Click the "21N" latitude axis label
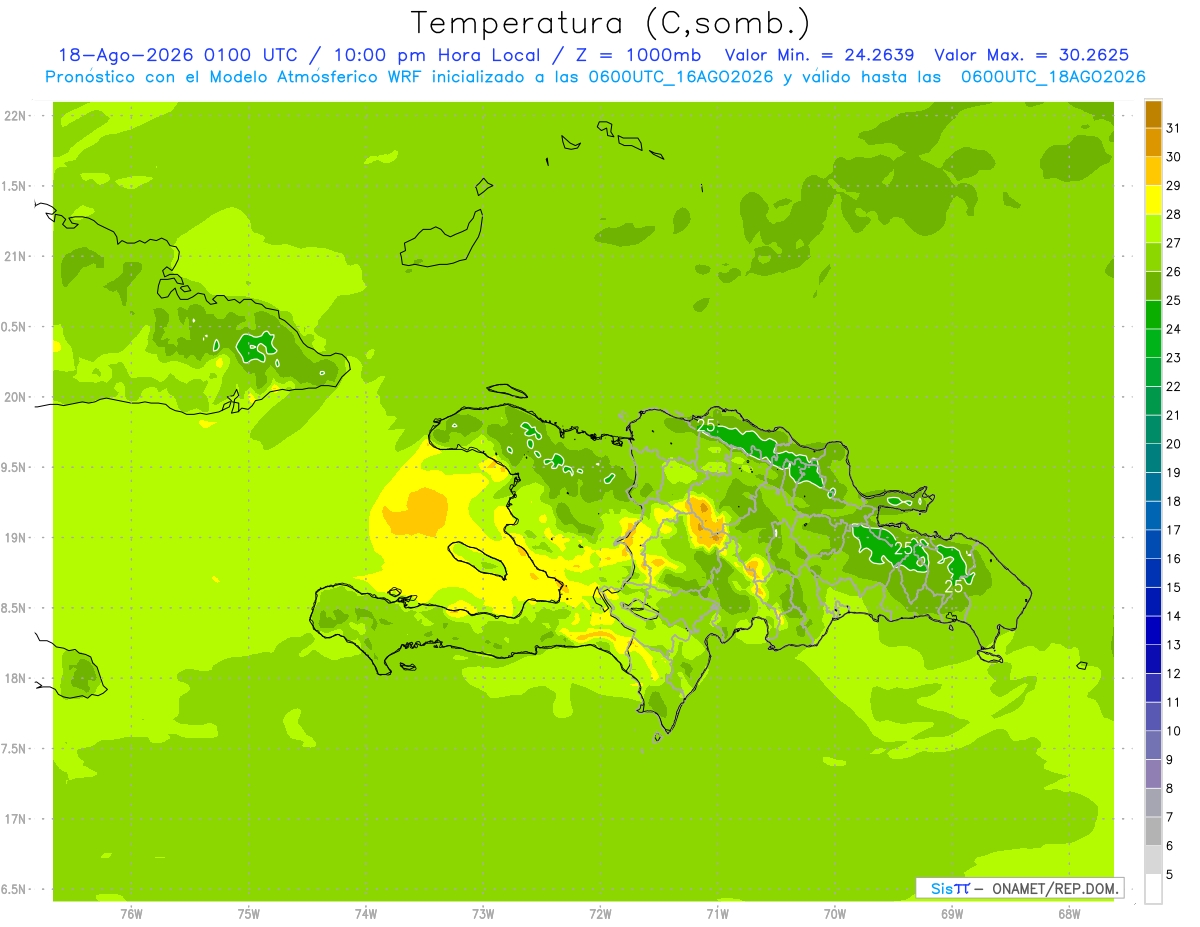The height and width of the screenshot is (927, 1200). tap(16, 257)
